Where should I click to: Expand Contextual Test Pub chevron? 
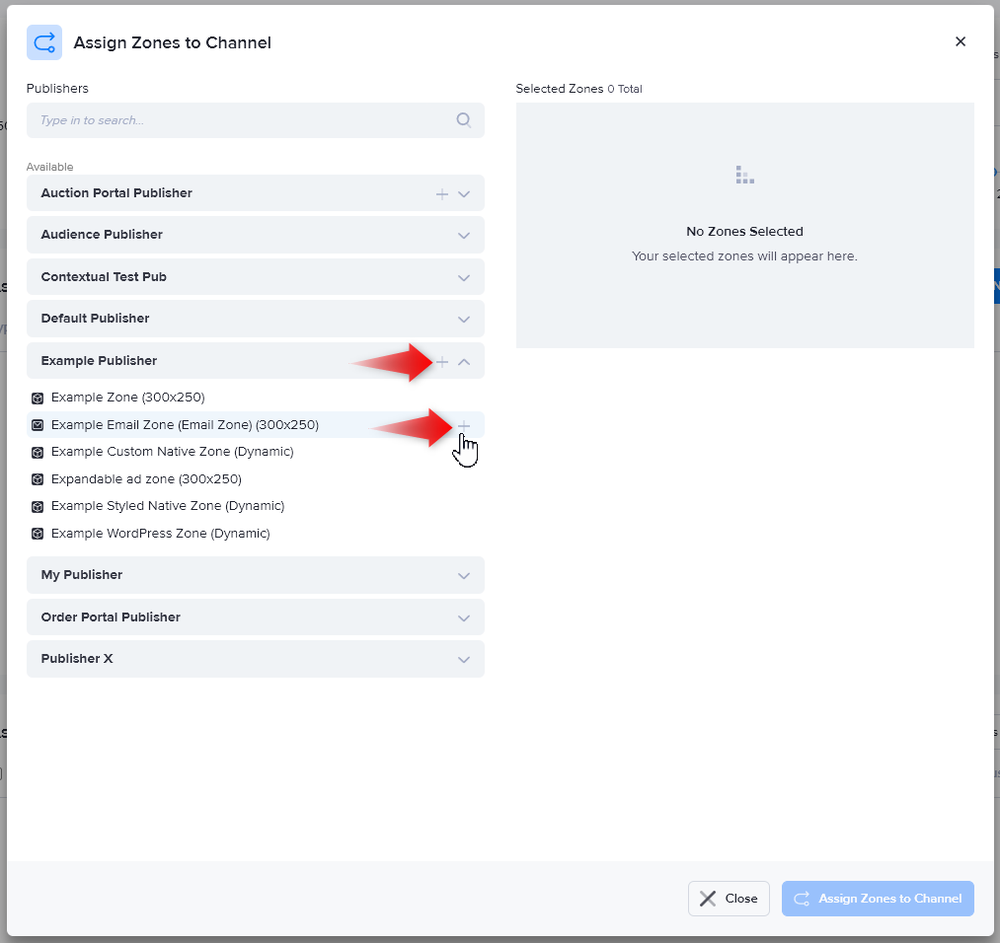click(464, 277)
